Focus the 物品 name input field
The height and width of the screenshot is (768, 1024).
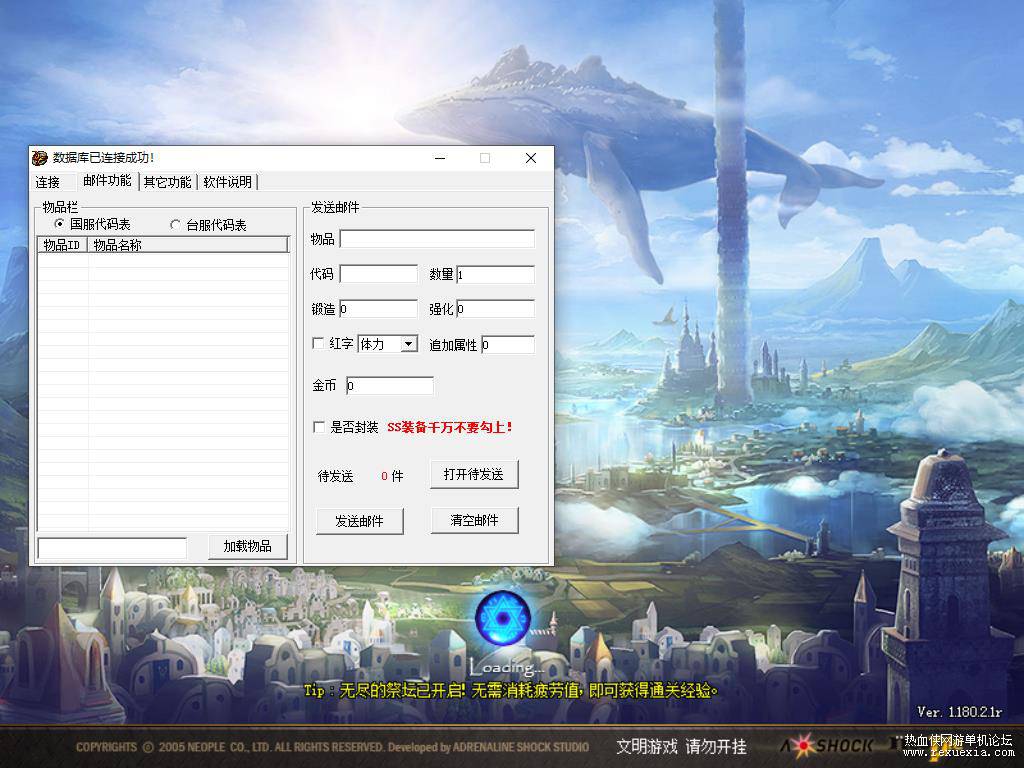(x=437, y=239)
